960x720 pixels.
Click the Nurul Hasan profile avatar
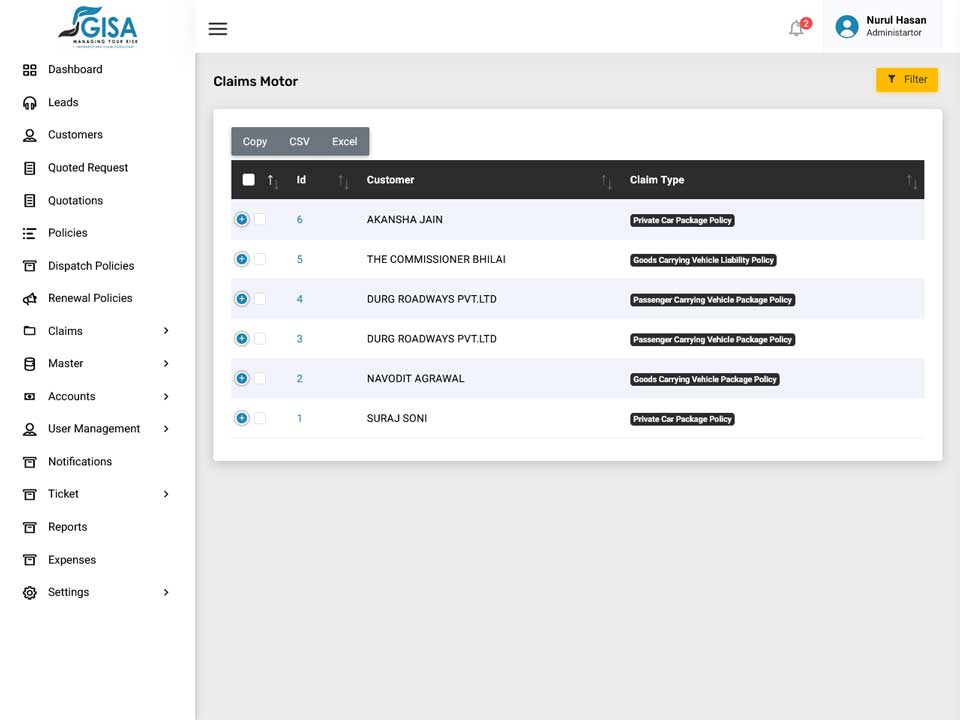847,26
